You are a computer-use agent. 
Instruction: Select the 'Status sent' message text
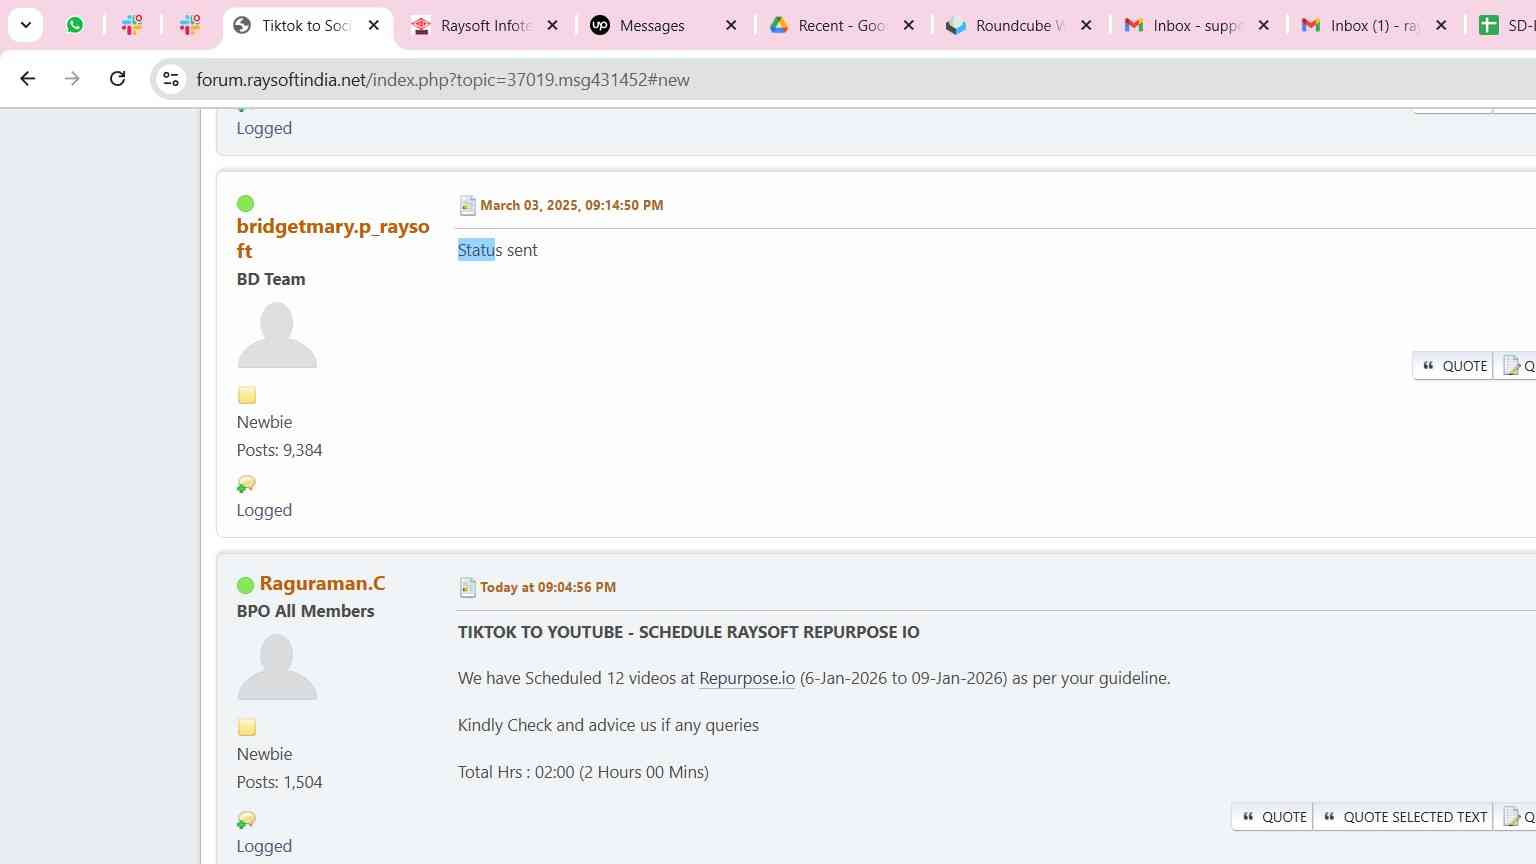click(498, 250)
